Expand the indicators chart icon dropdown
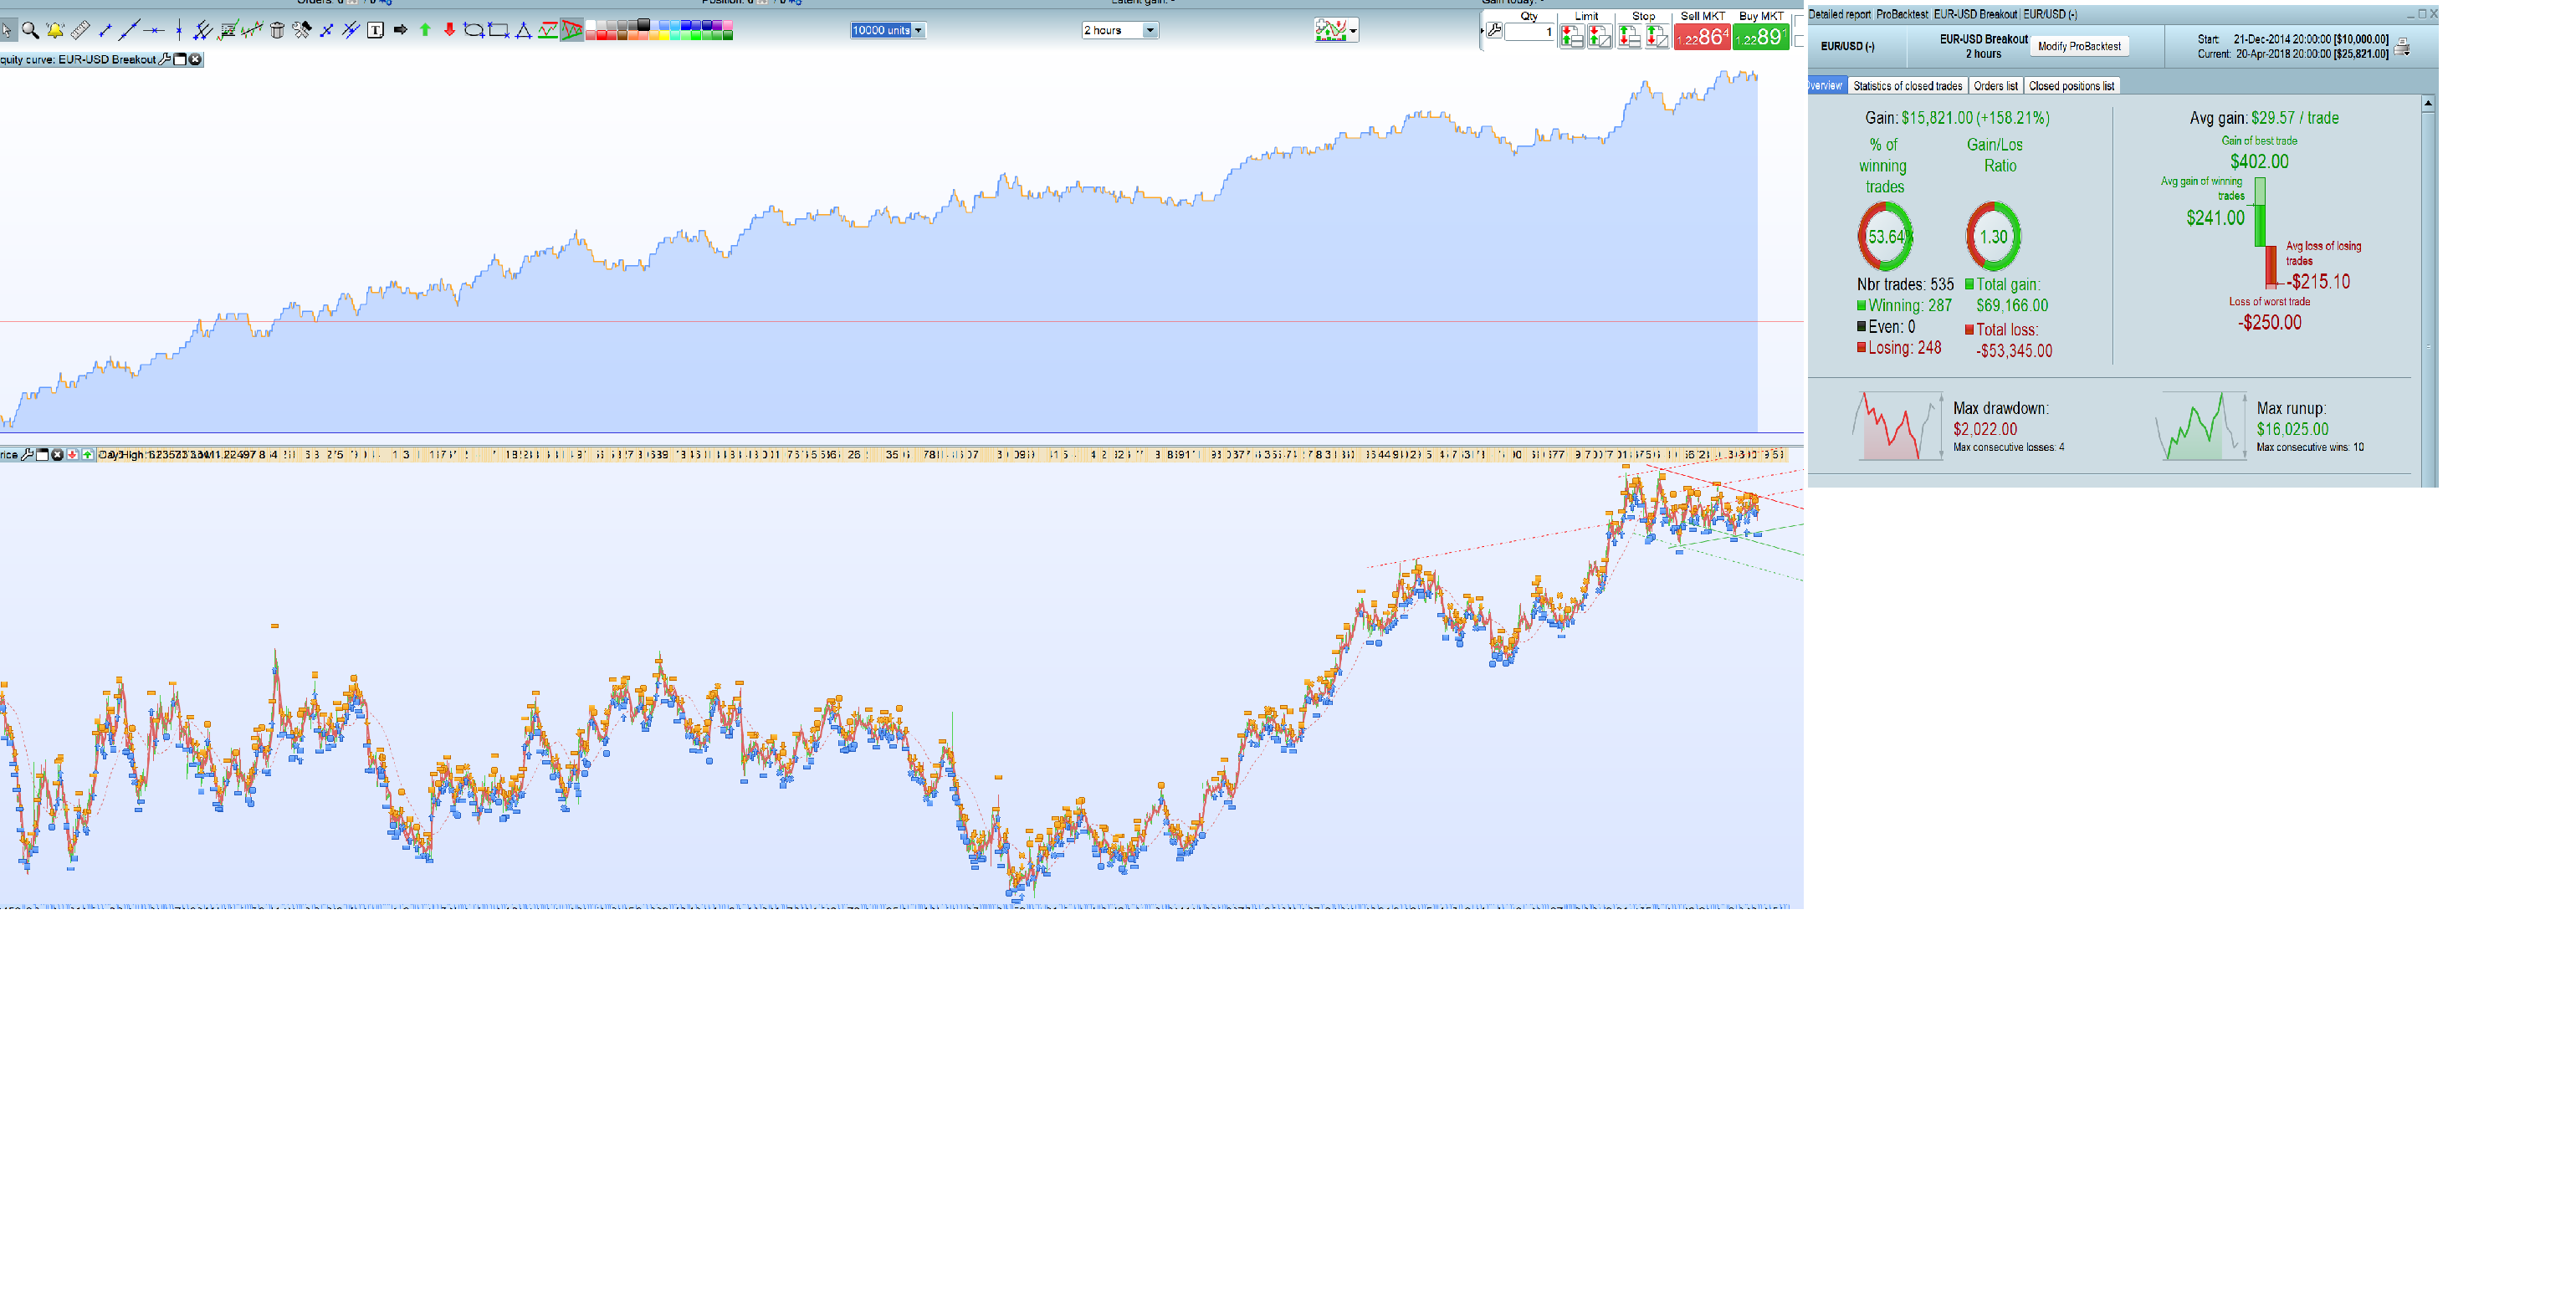 (1353, 31)
